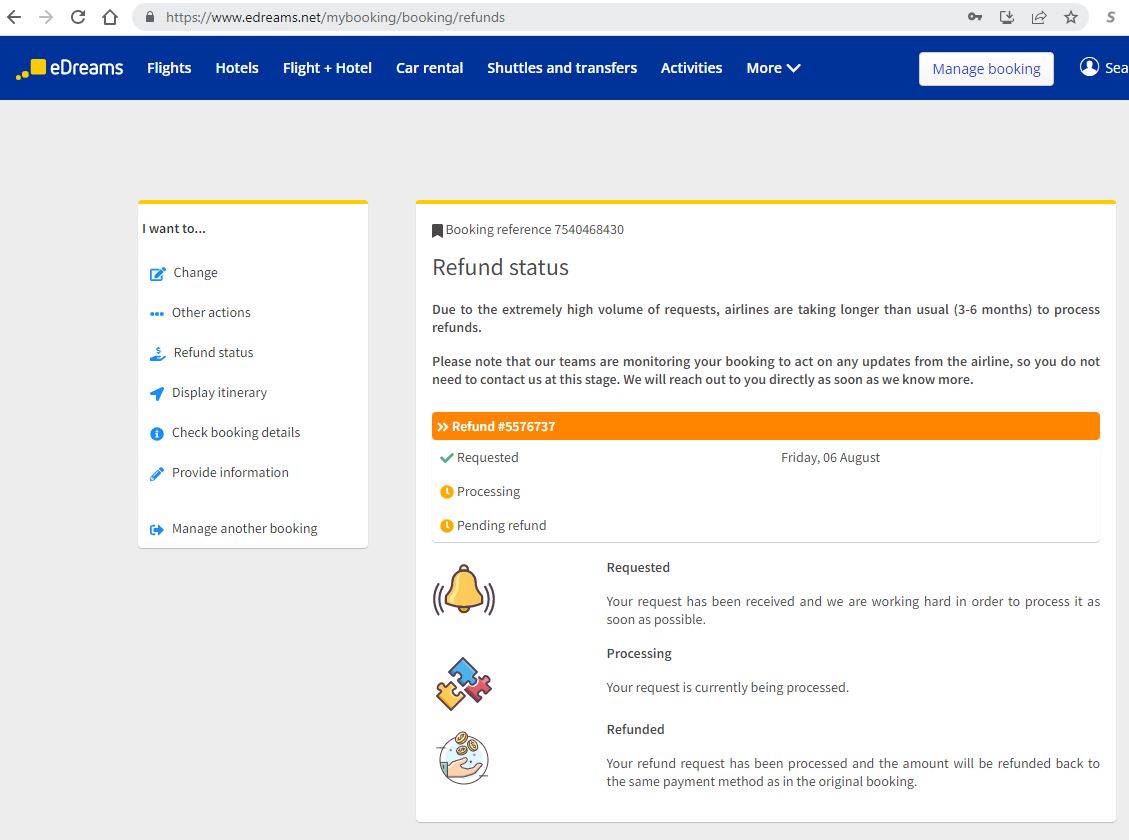1129x840 pixels.
Task: Click the Requested row with green checkmark
Action: (x=765, y=458)
